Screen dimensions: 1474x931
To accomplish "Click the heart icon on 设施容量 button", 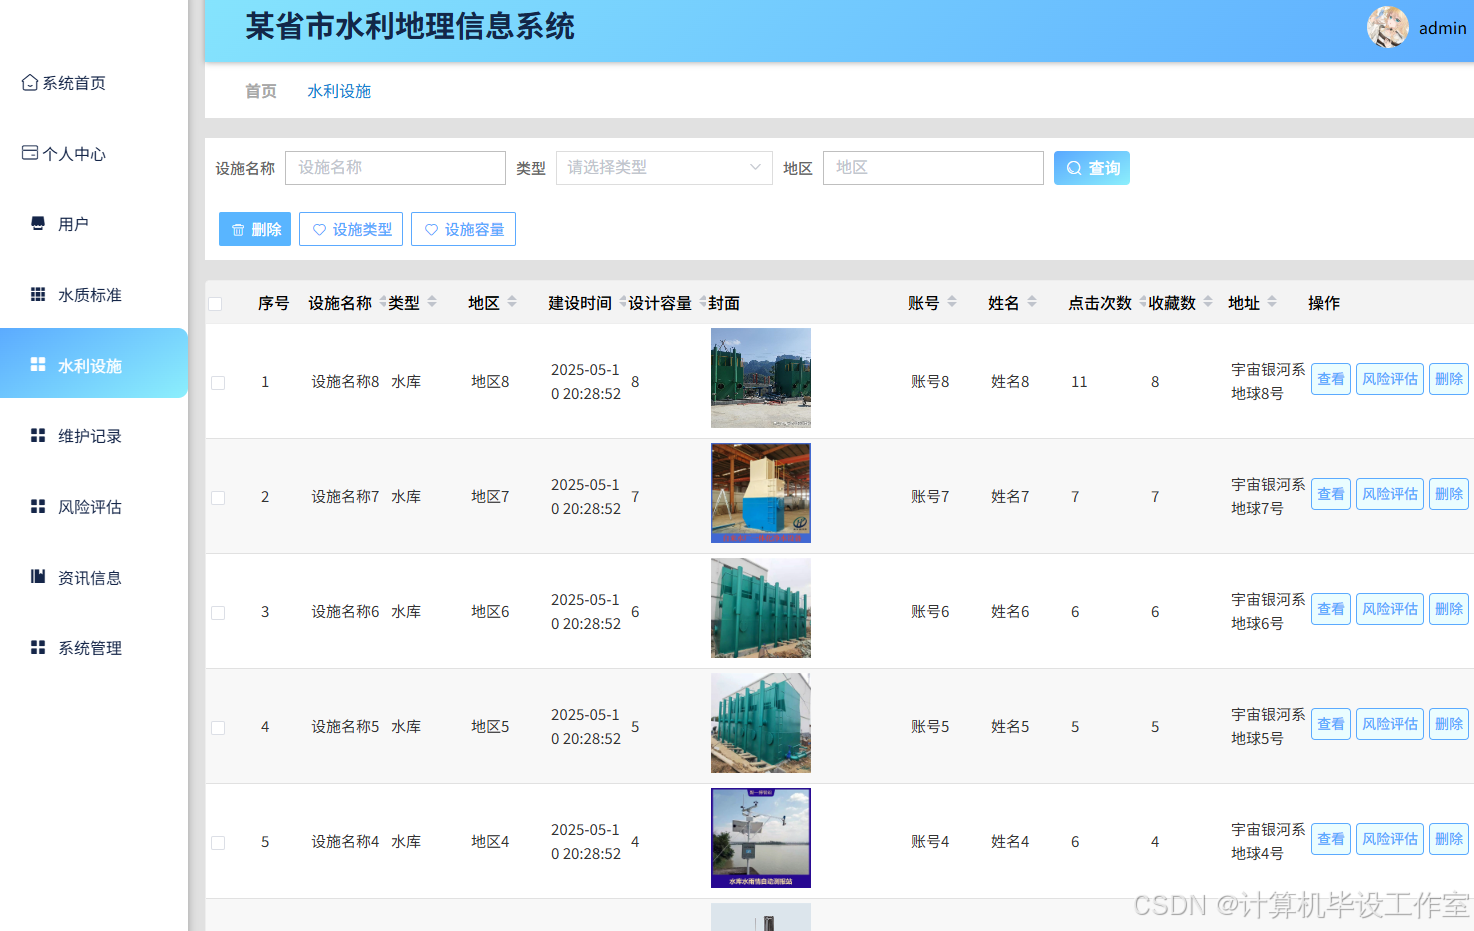I will click(432, 230).
